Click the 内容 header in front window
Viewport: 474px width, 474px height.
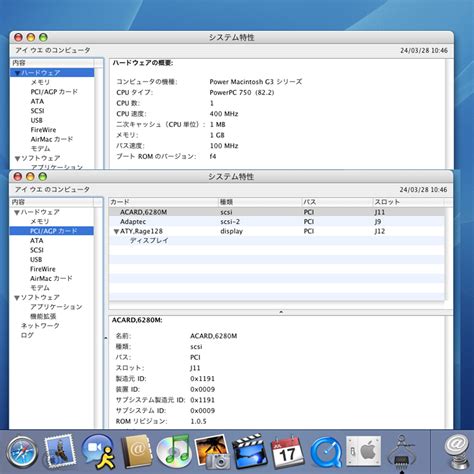coord(52,202)
